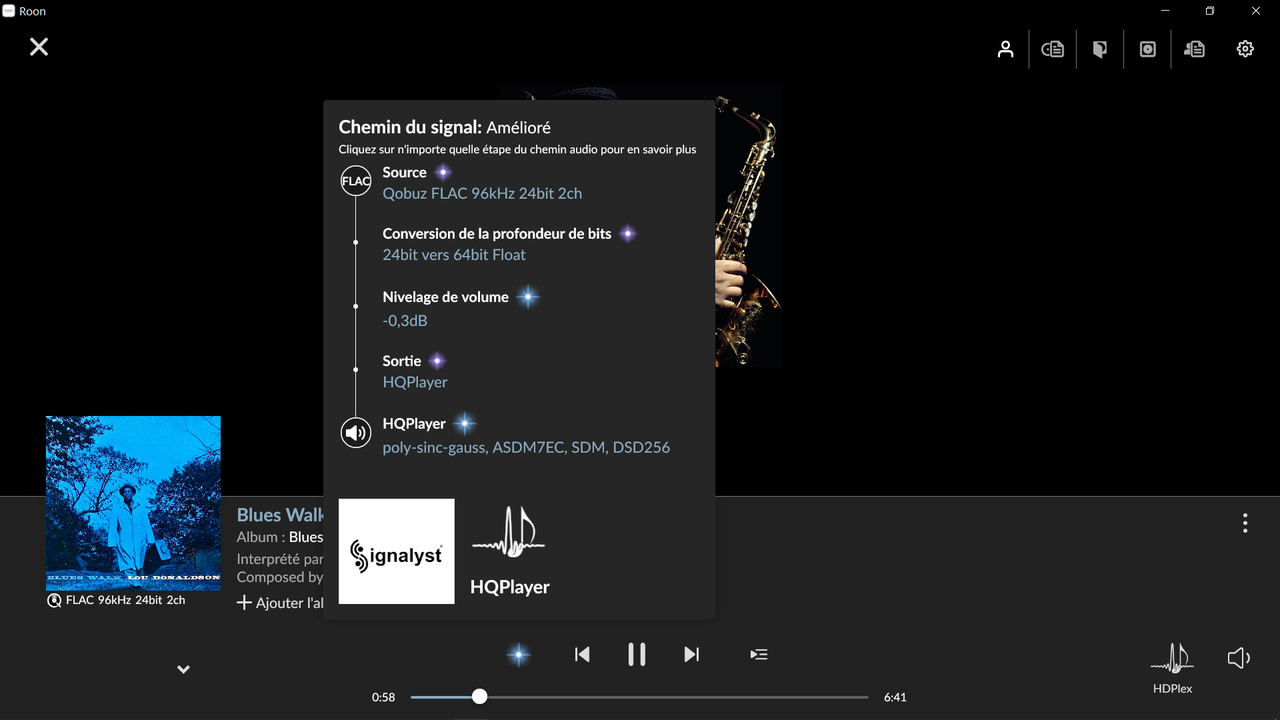This screenshot has height=720, width=1280.
Task: Click the star next to HQPlayer step
Action: (x=465, y=423)
